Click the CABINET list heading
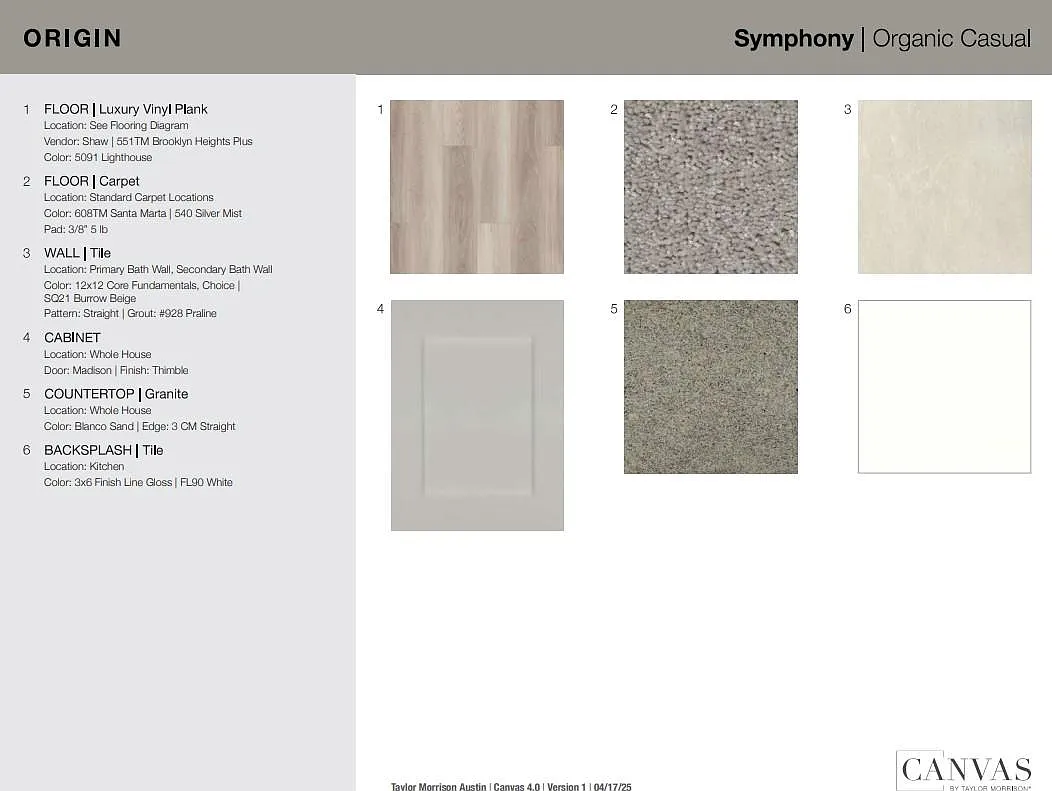Viewport: 1052px width, 791px height. (x=72, y=338)
